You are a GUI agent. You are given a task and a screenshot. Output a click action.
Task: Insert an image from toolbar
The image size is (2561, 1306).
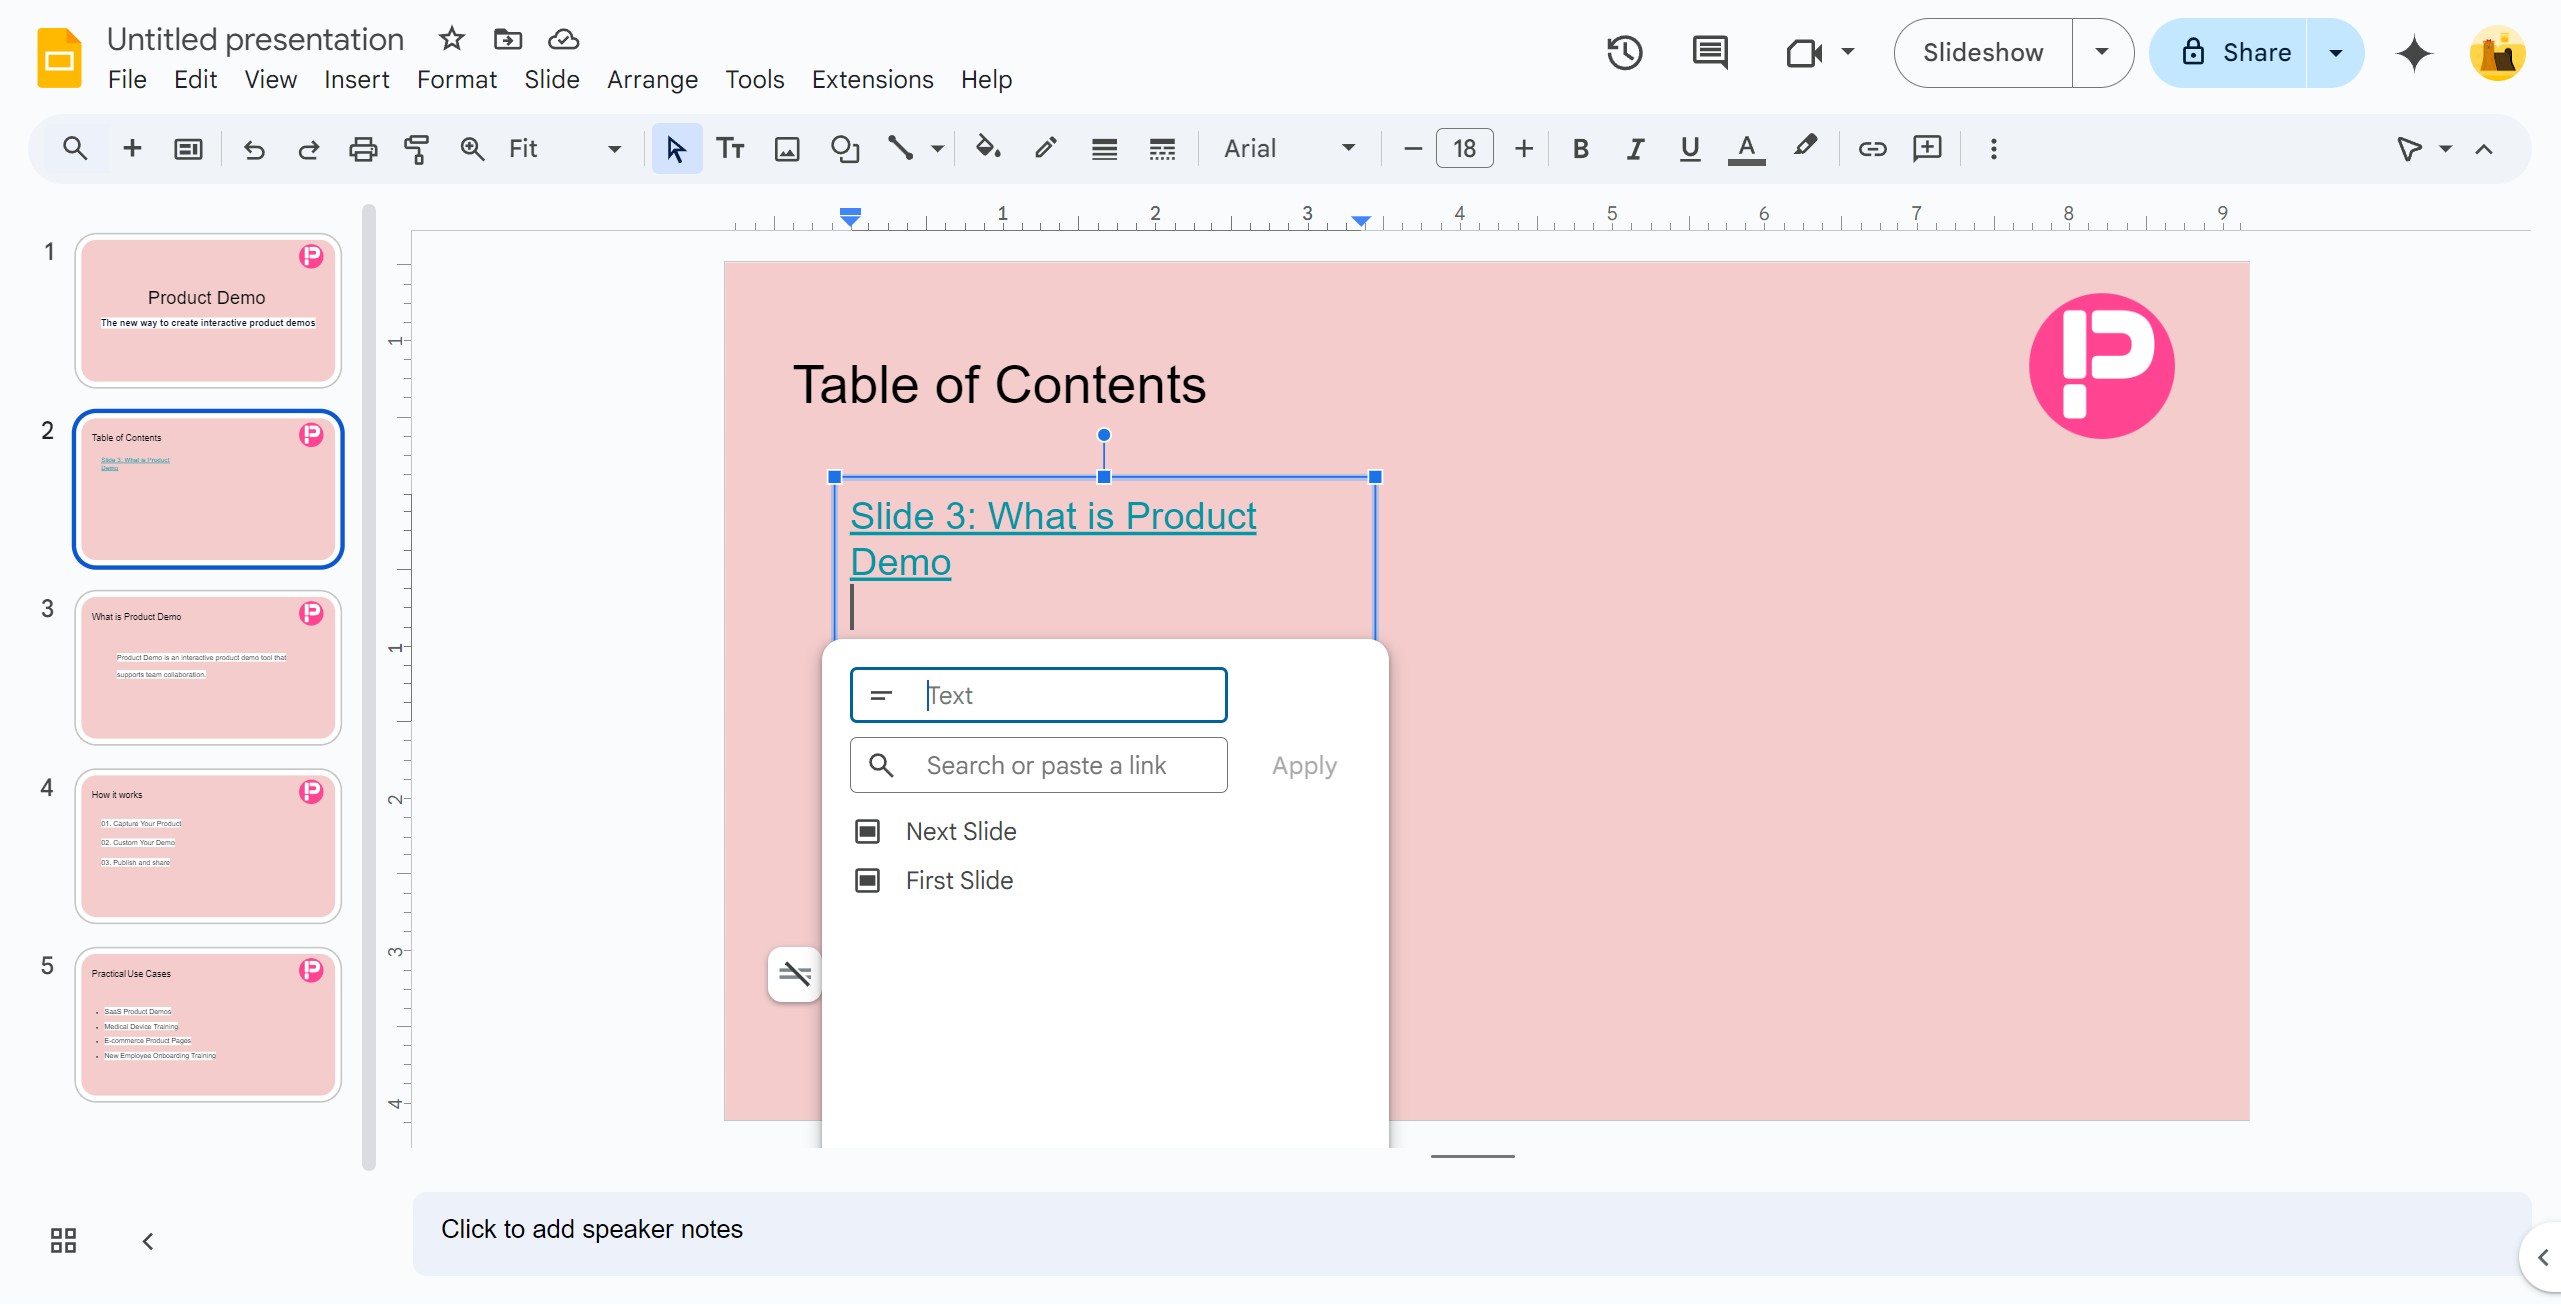pos(787,149)
